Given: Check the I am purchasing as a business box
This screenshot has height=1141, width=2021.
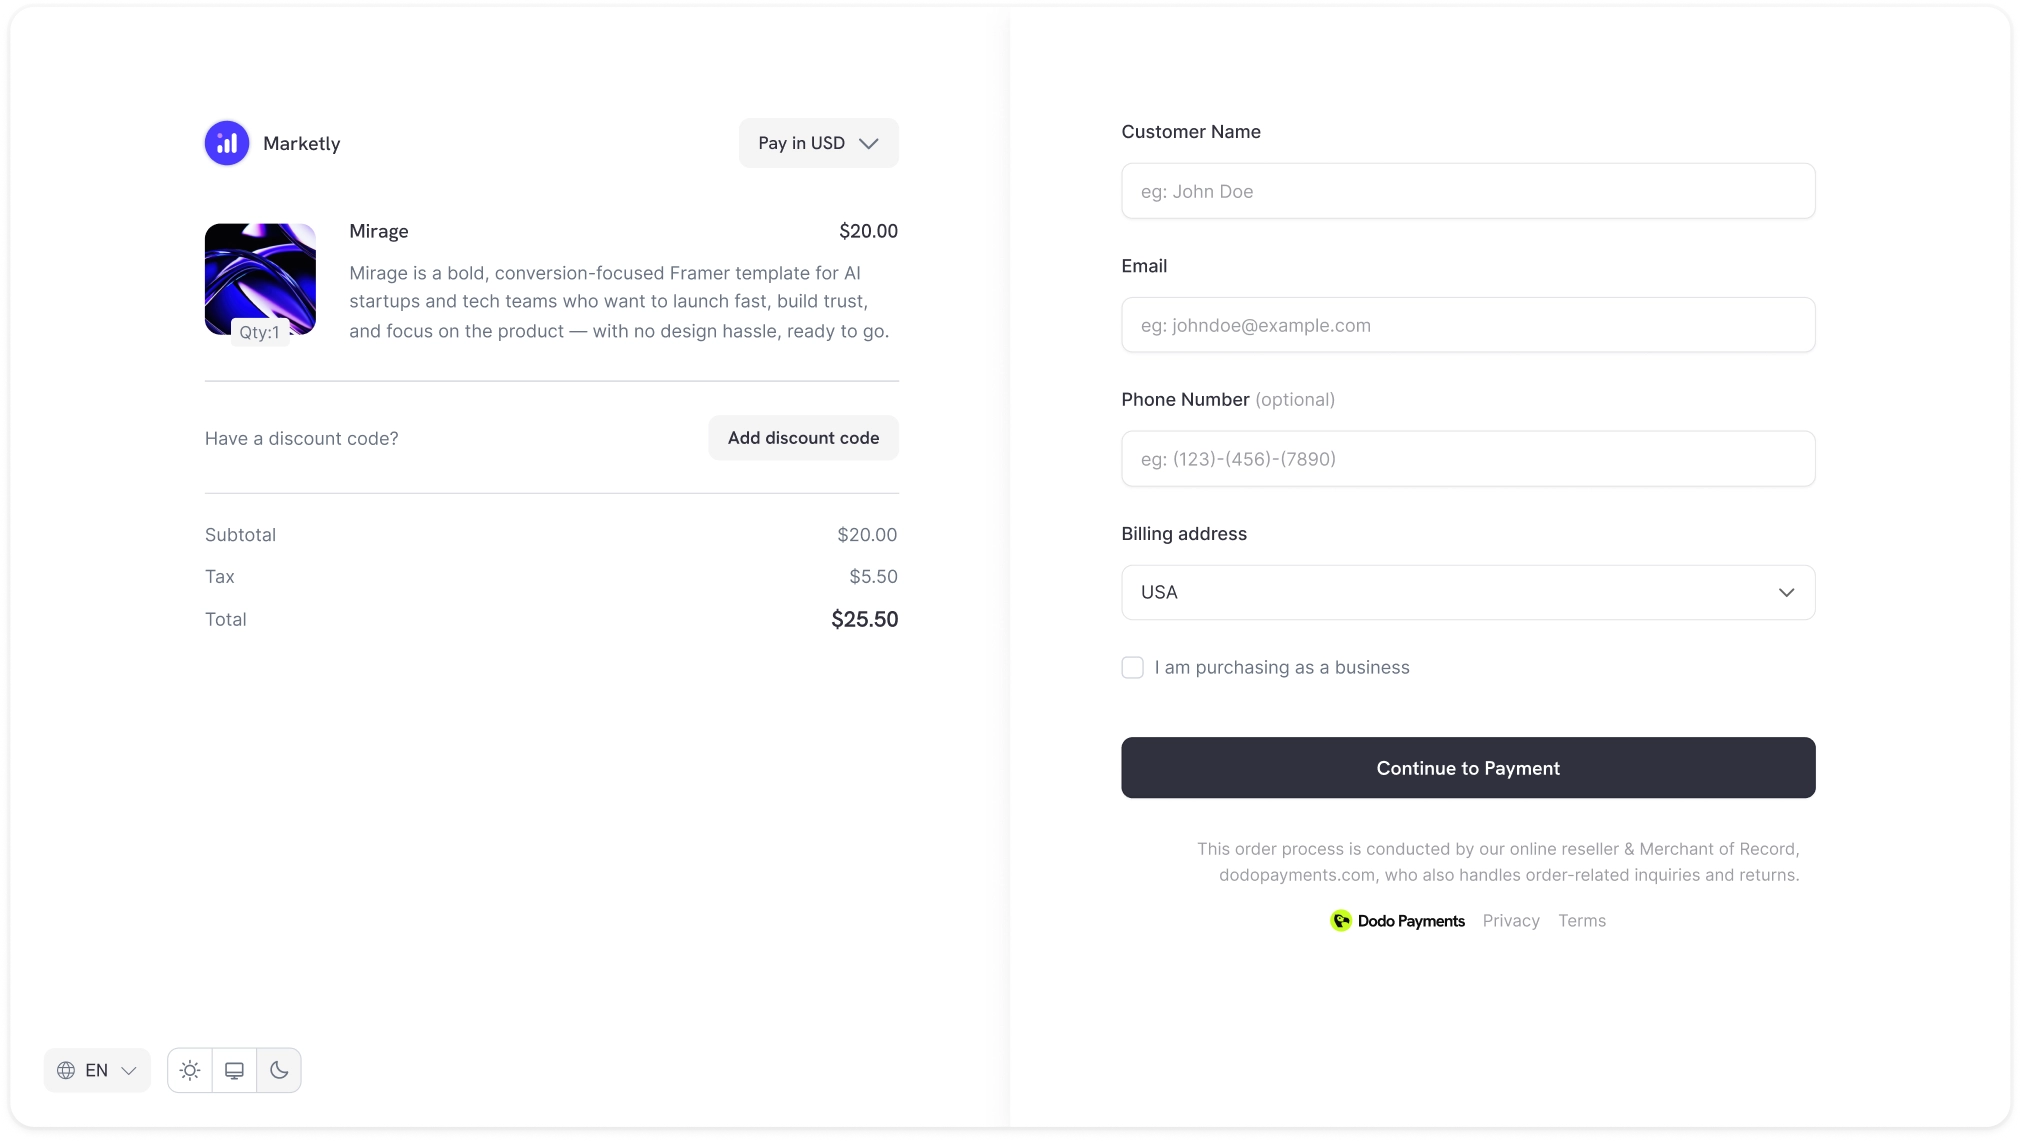Looking at the screenshot, I should point(1132,667).
